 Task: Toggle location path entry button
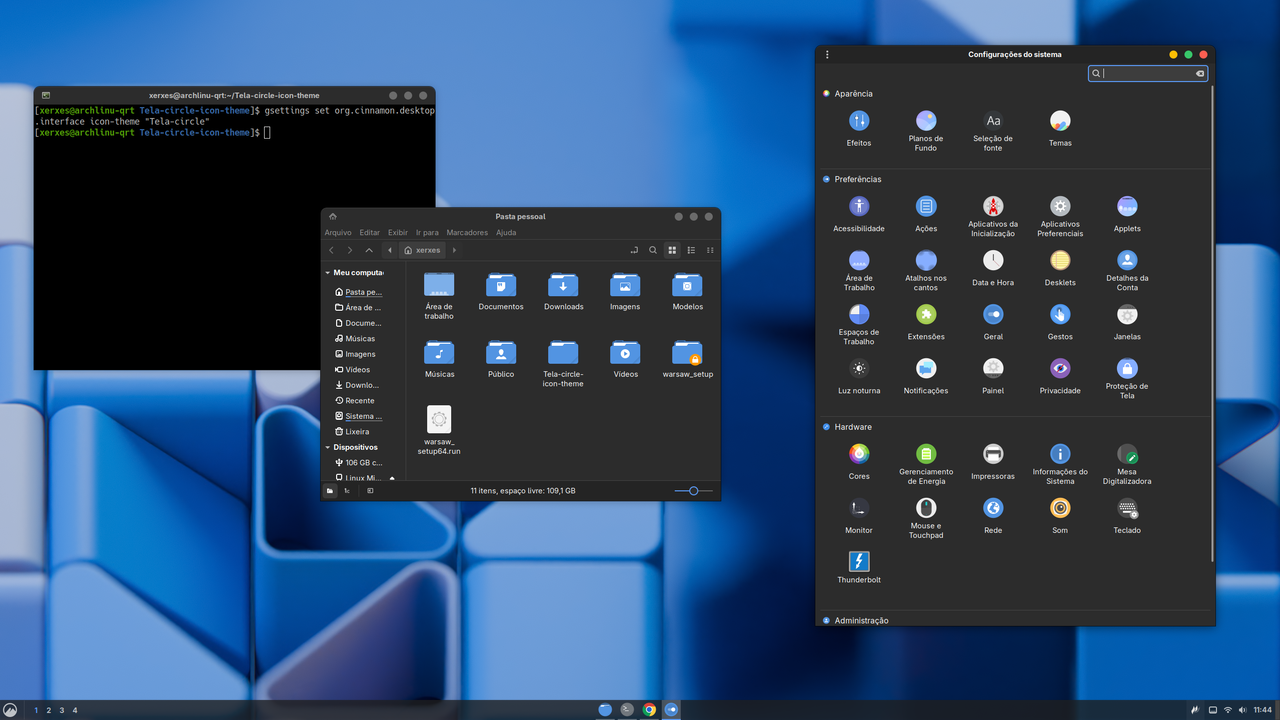pos(634,250)
